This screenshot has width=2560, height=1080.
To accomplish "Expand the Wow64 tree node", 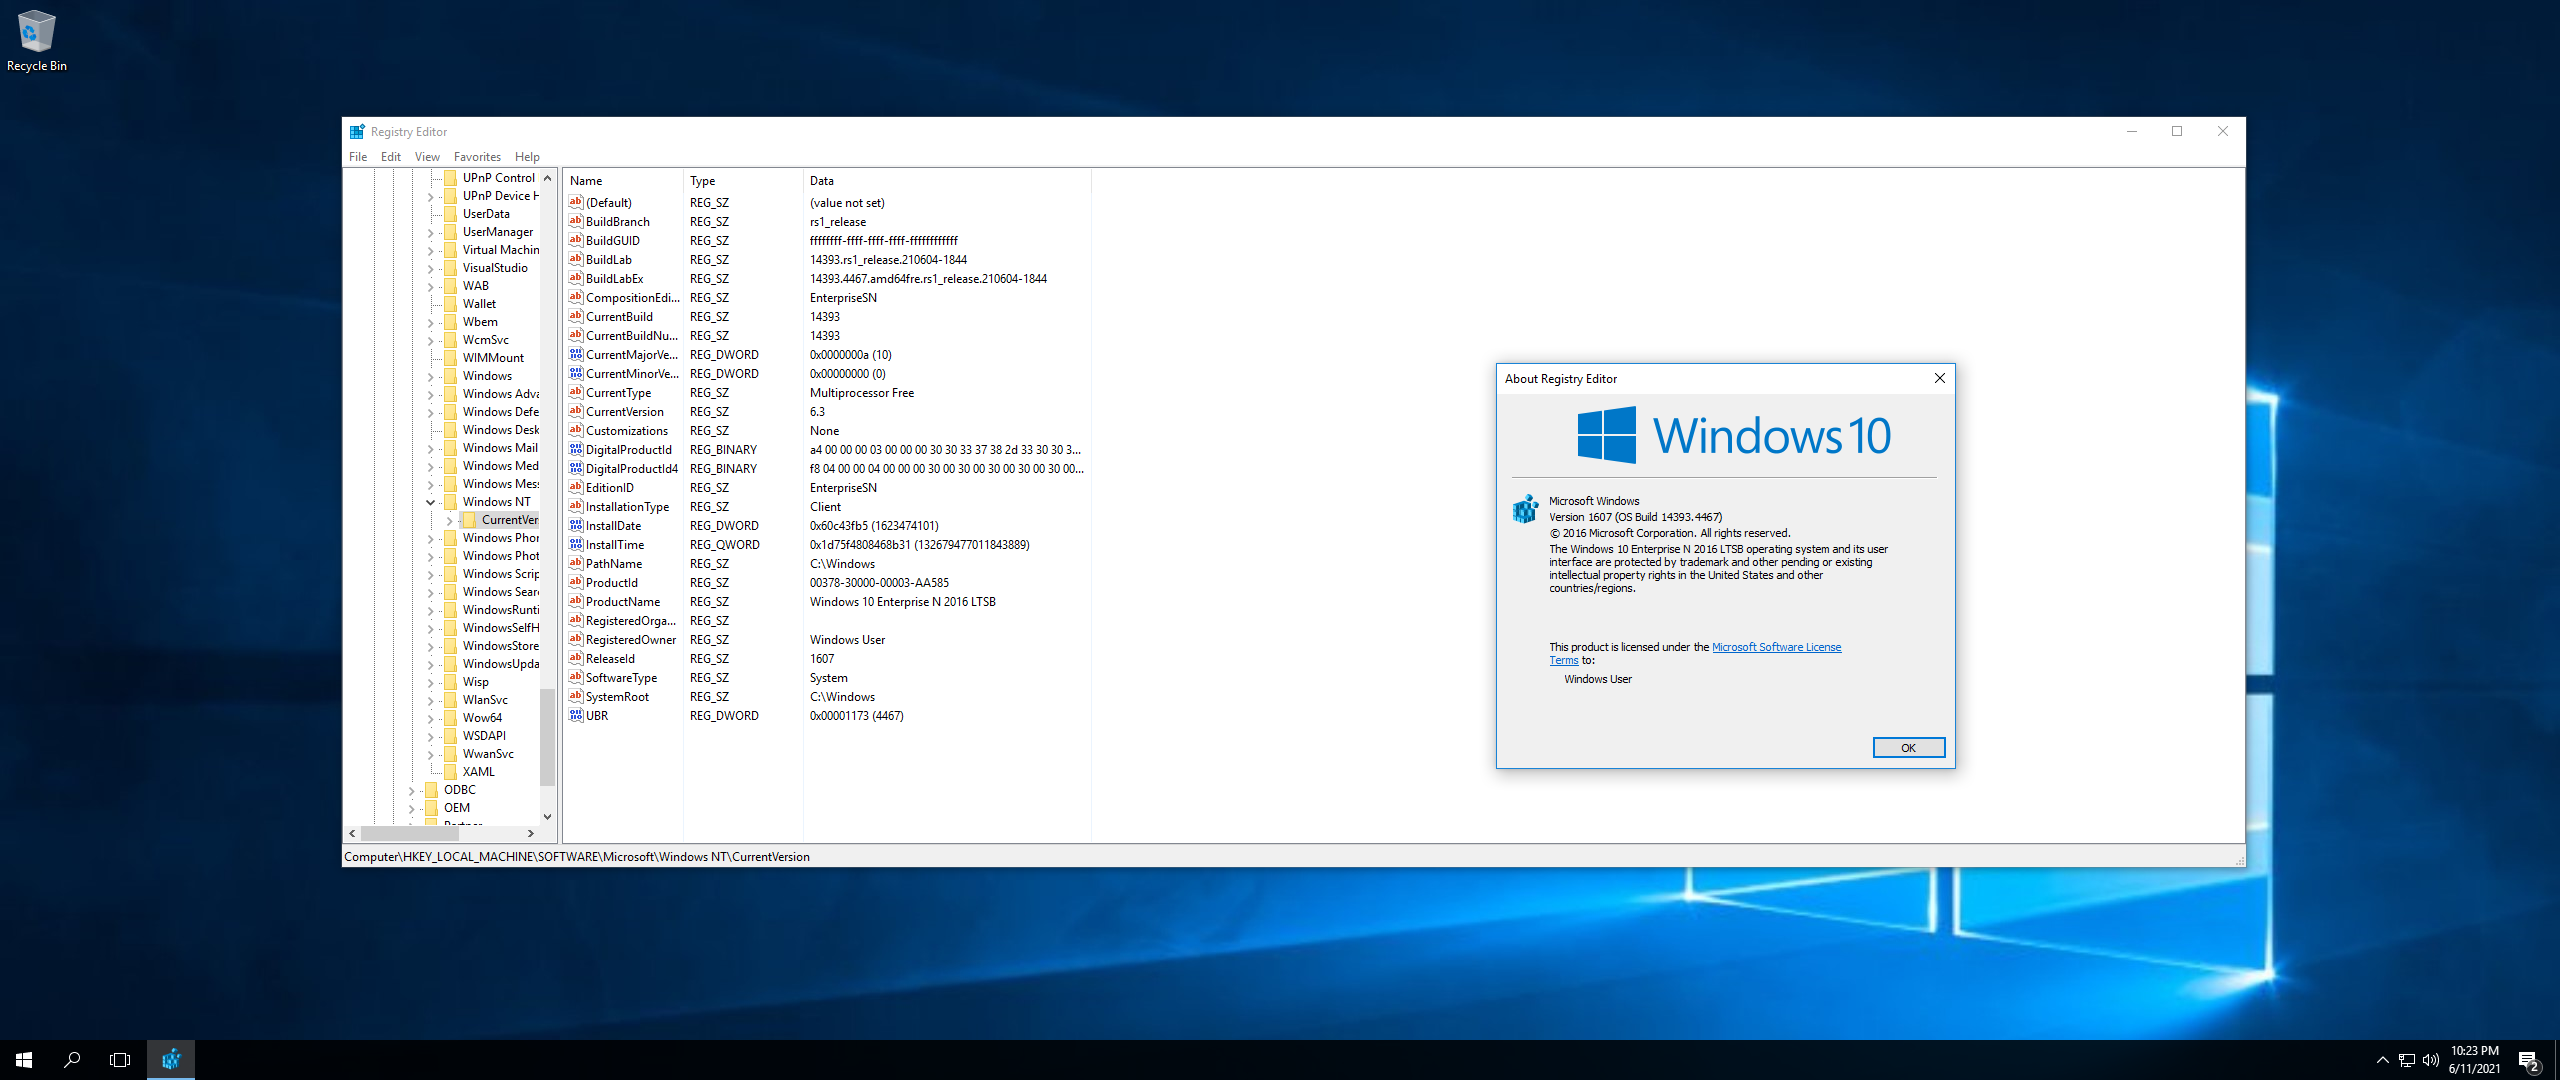I will pyautogui.click(x=431, y=718).
